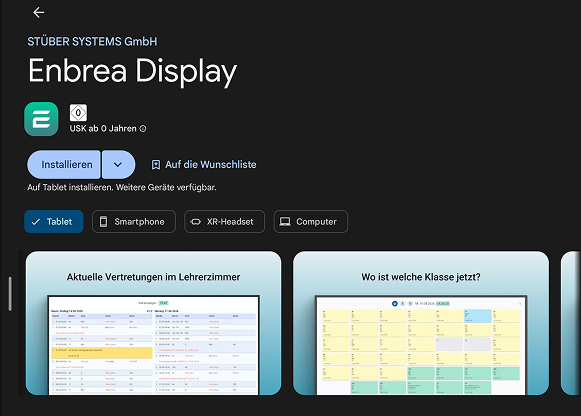This screenshot has height=416, width=581.
Task: Install the Enbrea Display app
Action: [x=64, y=164]
